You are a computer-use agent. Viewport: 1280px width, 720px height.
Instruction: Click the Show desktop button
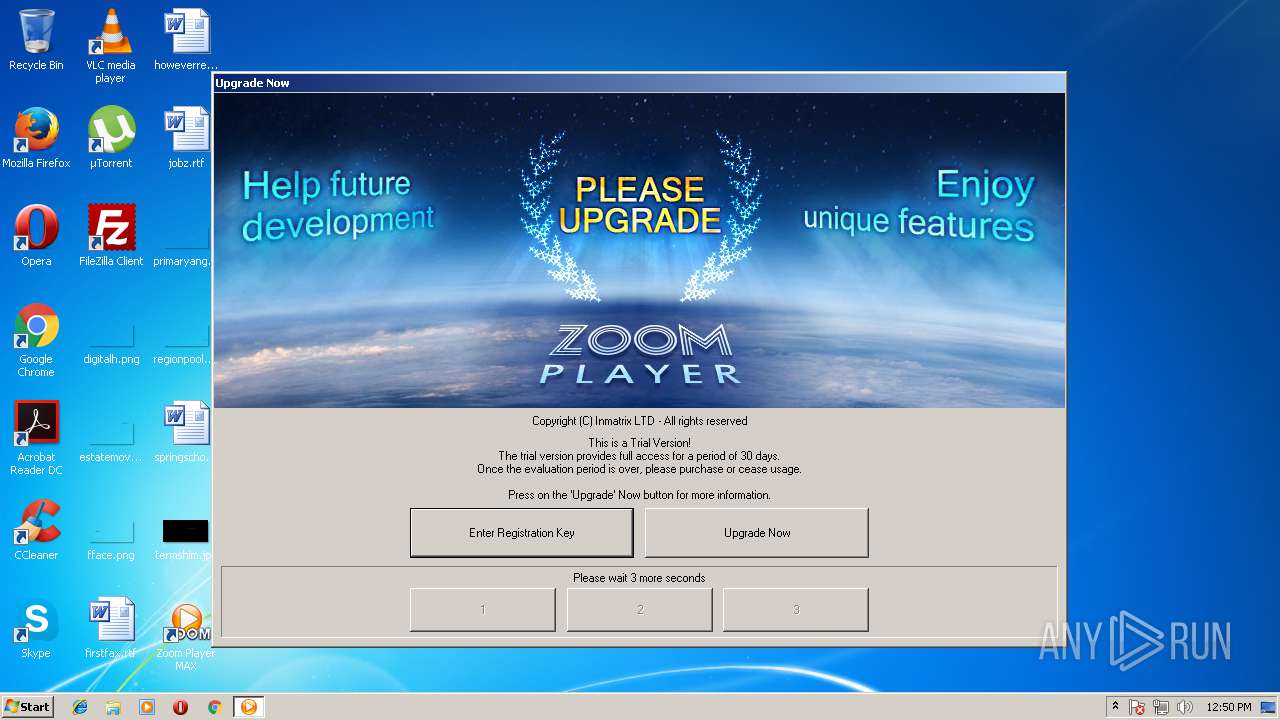(1270, 707)
